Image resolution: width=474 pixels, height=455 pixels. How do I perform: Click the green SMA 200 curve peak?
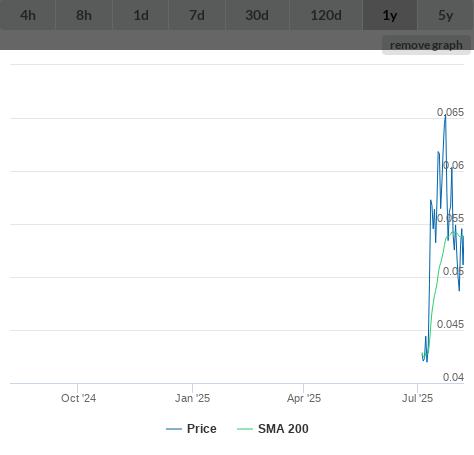pos(453,232)
